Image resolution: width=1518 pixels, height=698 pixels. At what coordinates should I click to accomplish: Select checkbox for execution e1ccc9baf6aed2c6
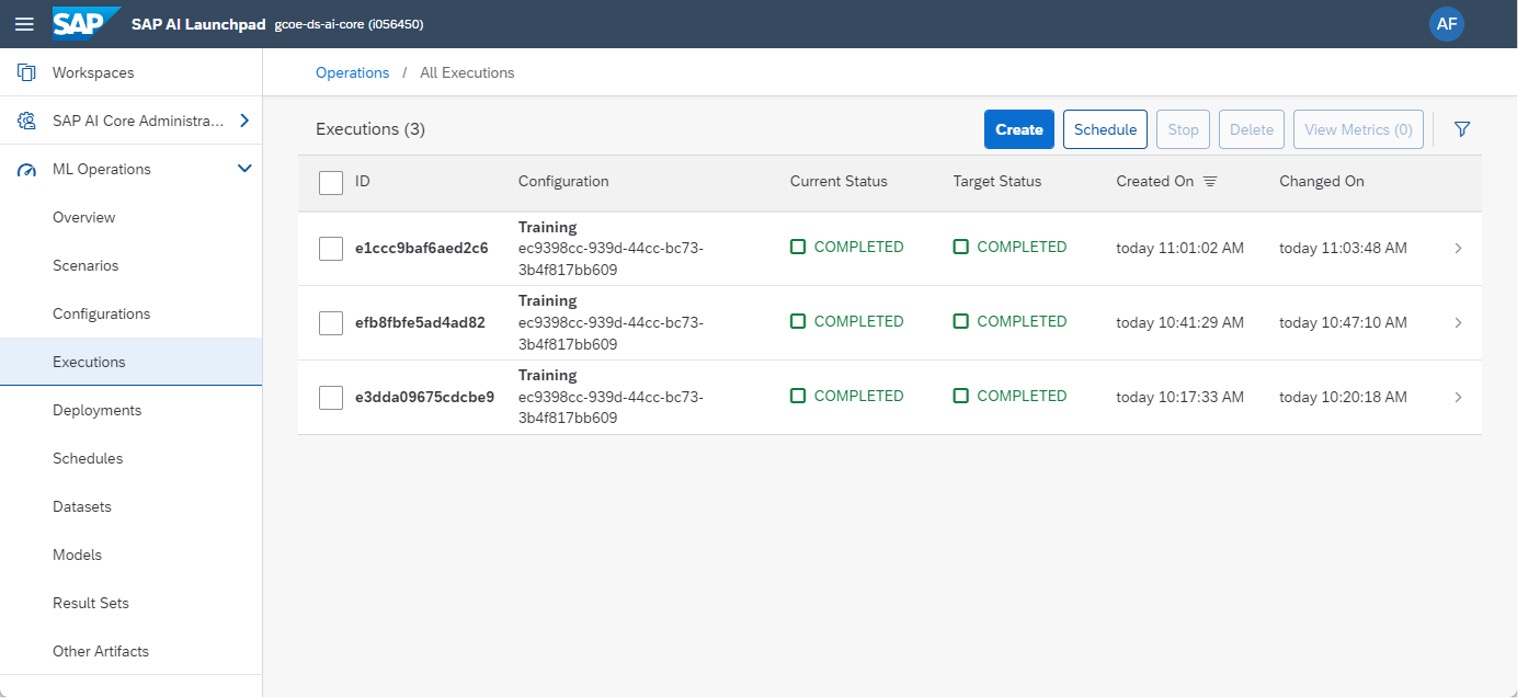331,248
